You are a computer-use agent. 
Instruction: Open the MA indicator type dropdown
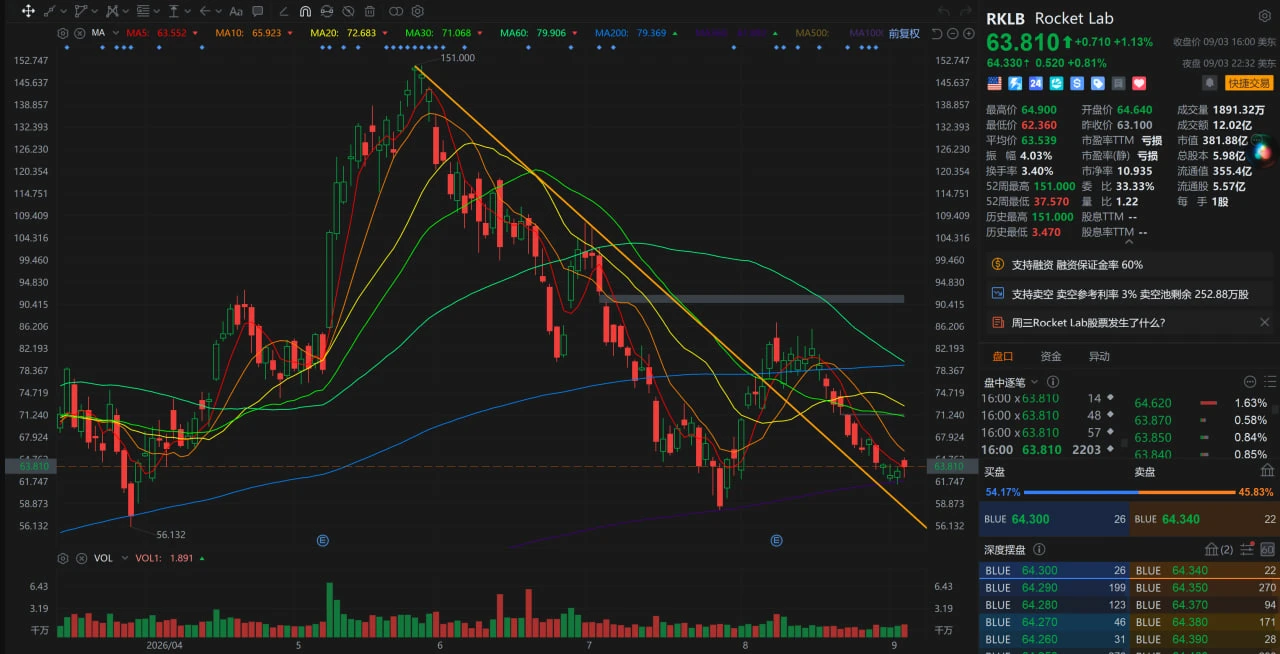click(116, 33)
